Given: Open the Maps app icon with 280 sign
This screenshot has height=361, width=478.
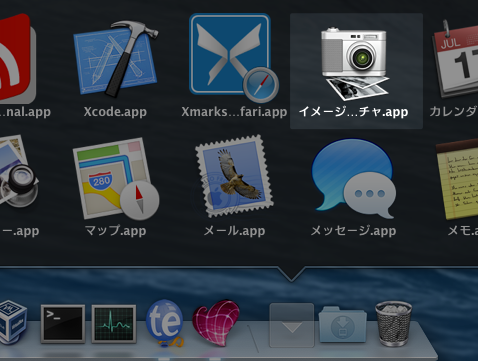Looking at the screenshot, I should (x=116, y=179).
